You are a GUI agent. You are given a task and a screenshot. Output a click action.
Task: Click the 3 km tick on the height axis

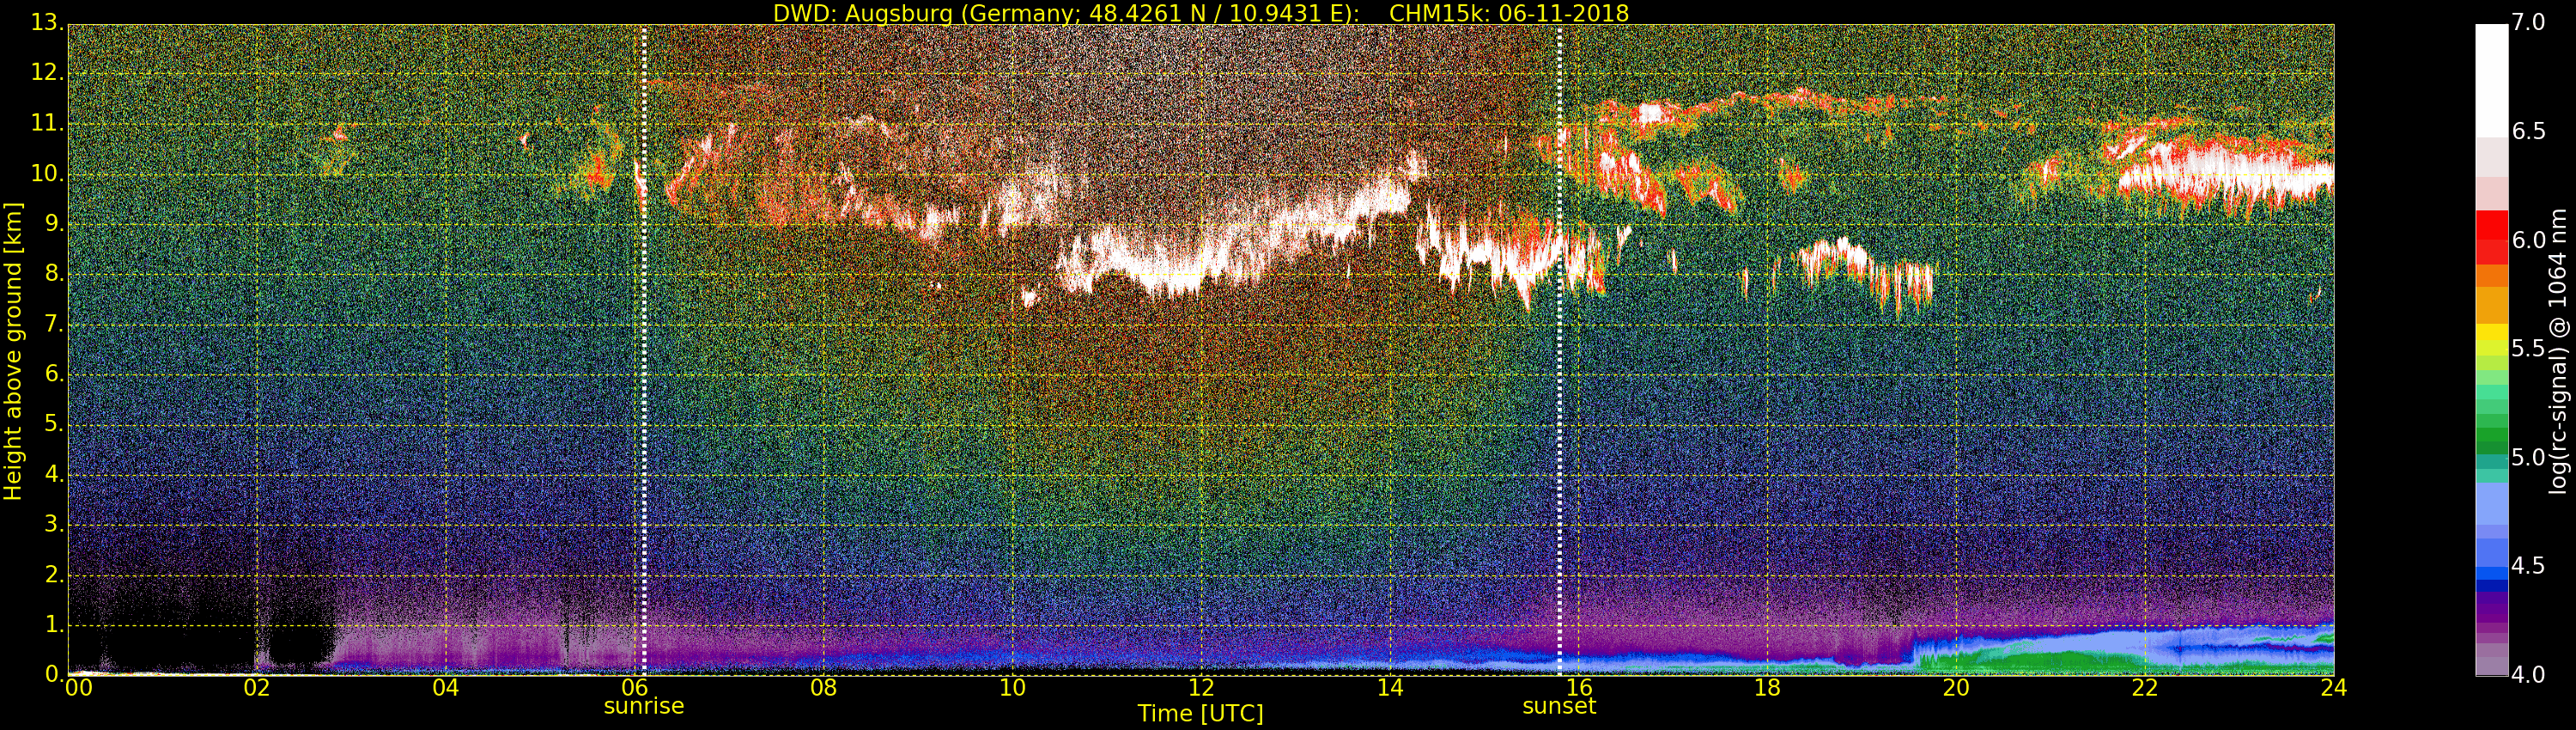[53, 524]
